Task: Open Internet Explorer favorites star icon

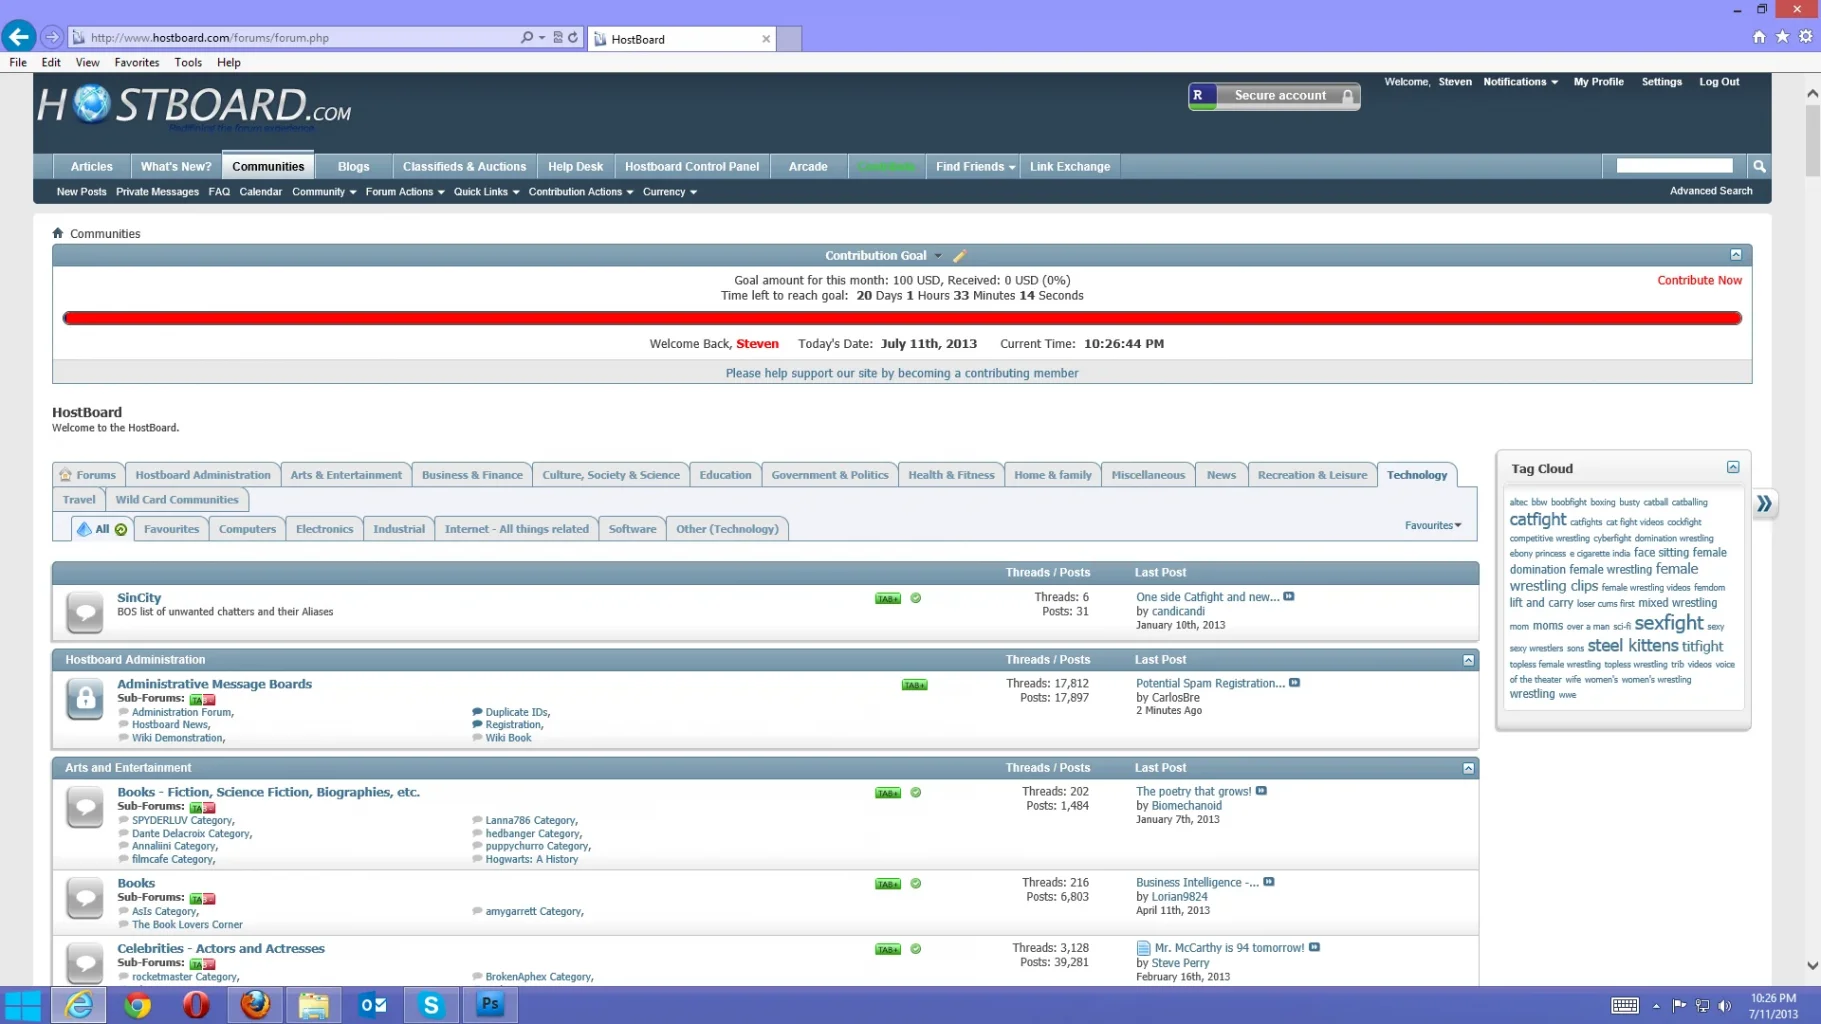Action: pos(1782,37)
